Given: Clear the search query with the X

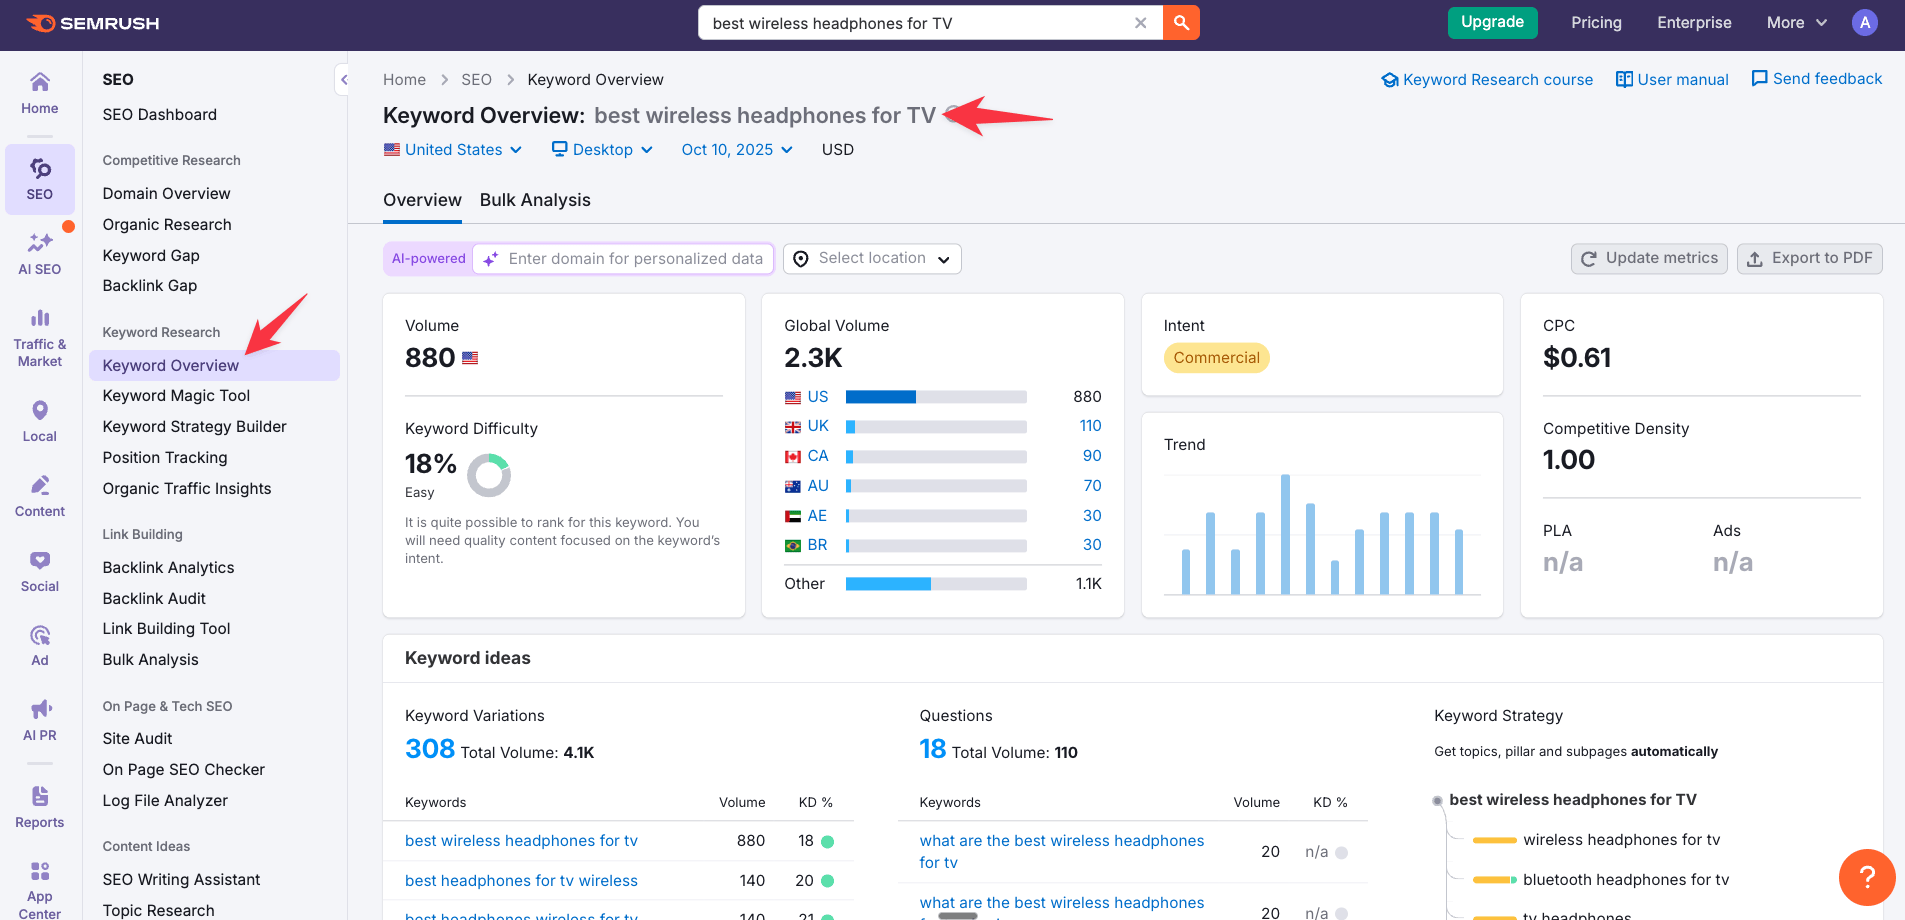Looking at the screenshot, I should pos(1141,22).
